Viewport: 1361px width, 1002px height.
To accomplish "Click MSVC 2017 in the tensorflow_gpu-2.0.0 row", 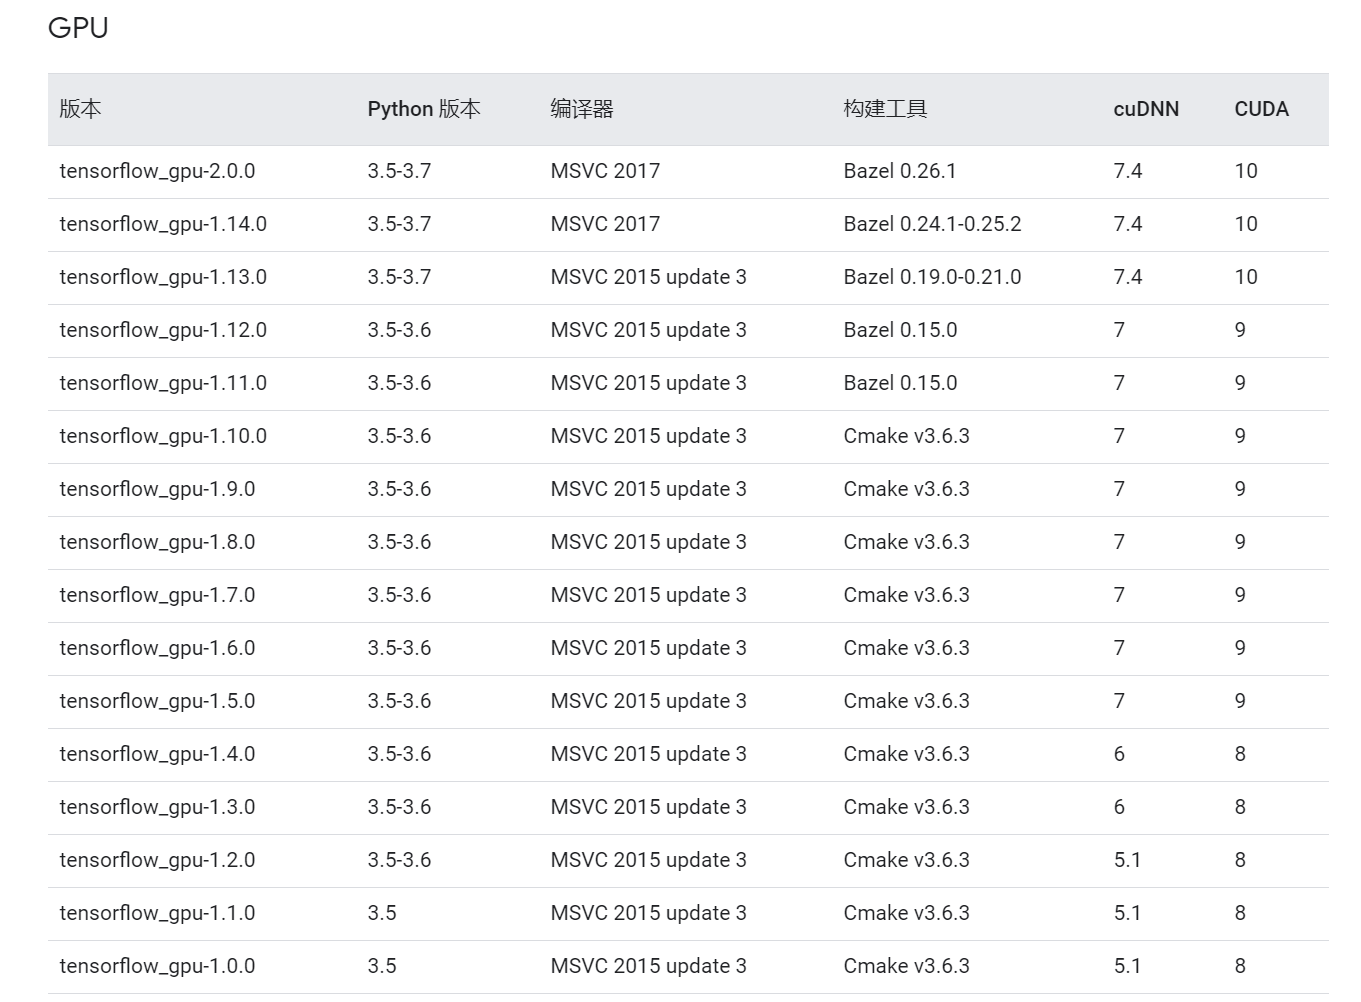I will [605, 171].
